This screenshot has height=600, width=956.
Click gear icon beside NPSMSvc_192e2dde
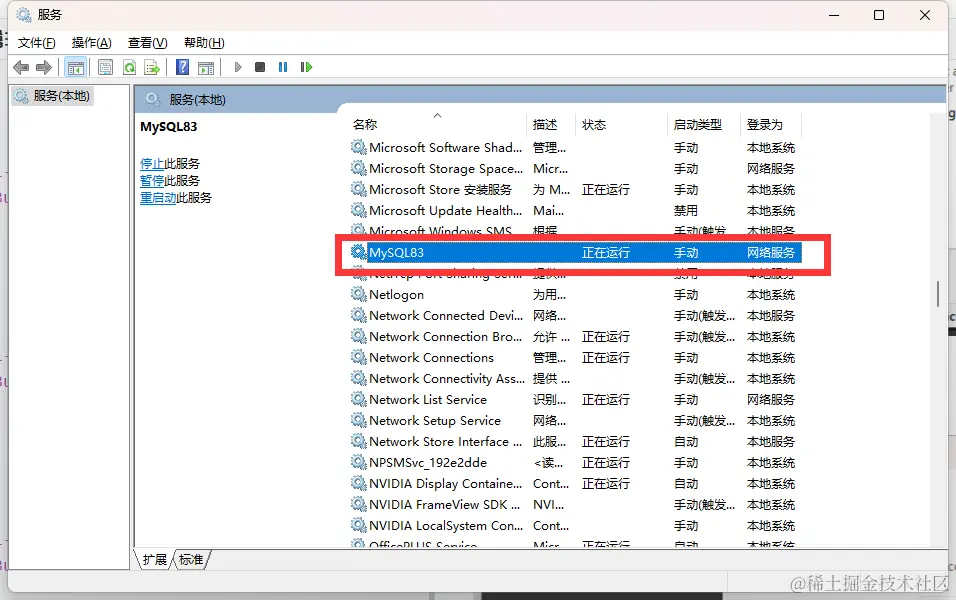tap(358, 462)
